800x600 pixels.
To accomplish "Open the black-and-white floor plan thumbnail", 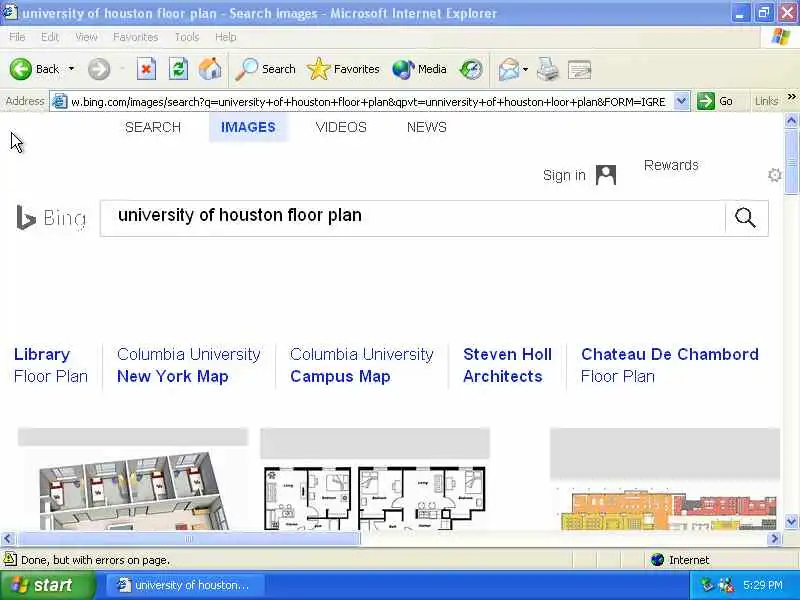I will [375, 497].
